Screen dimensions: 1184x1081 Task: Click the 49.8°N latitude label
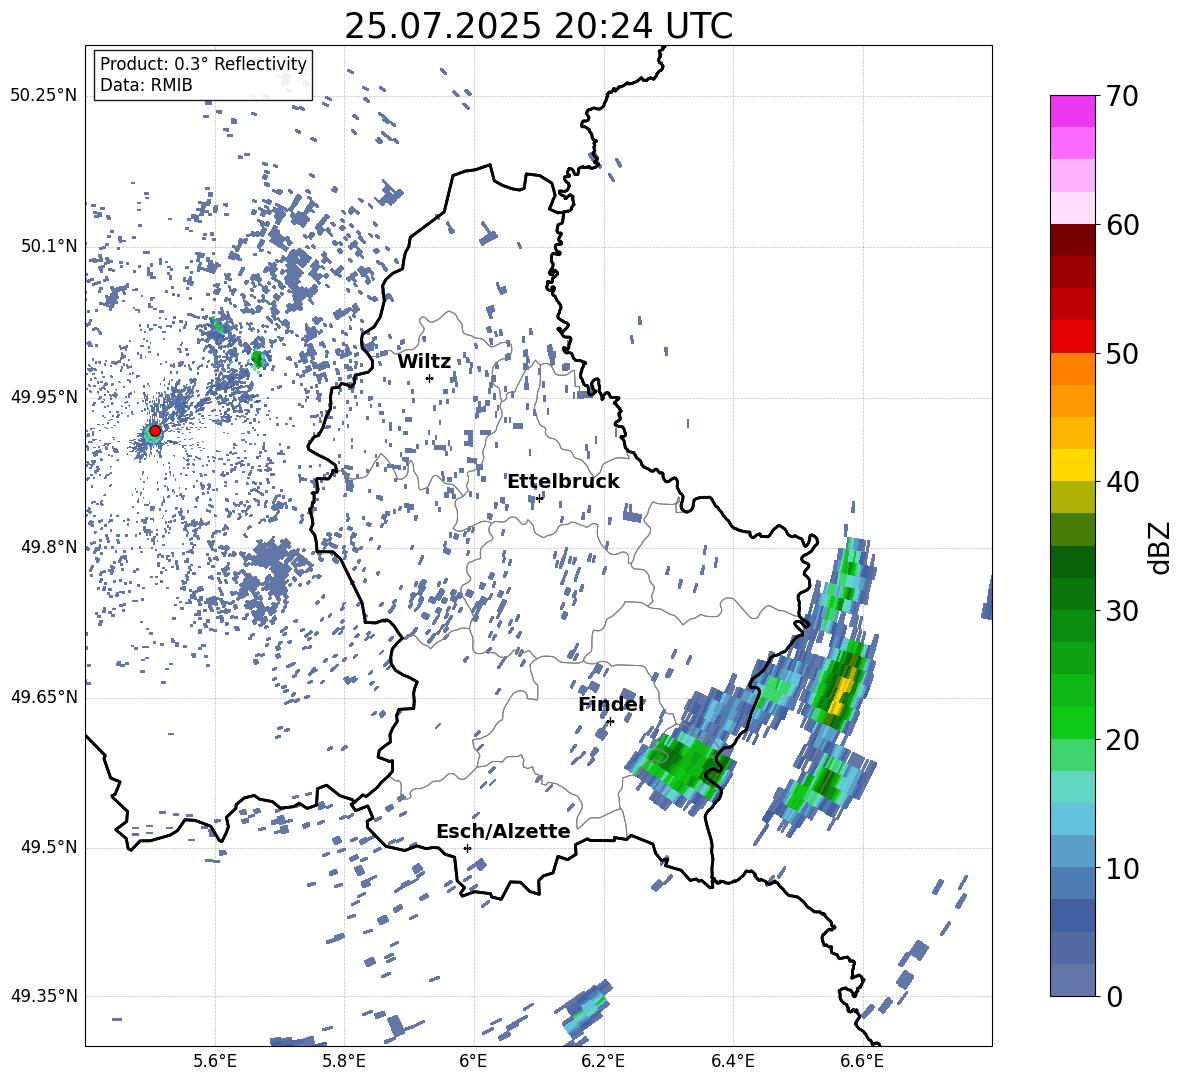(50, 547)
